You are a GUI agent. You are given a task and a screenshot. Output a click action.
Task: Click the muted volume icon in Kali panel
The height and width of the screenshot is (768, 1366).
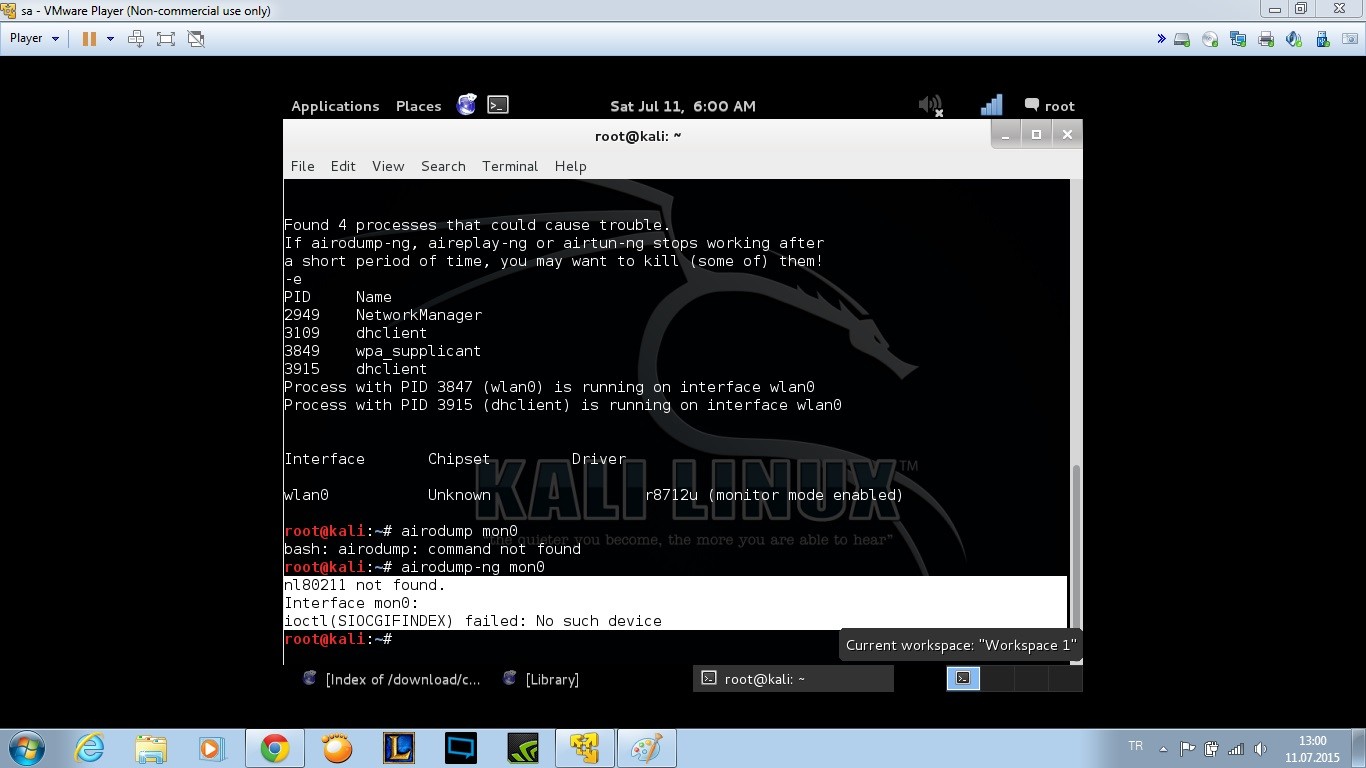[x=931, y=105]
